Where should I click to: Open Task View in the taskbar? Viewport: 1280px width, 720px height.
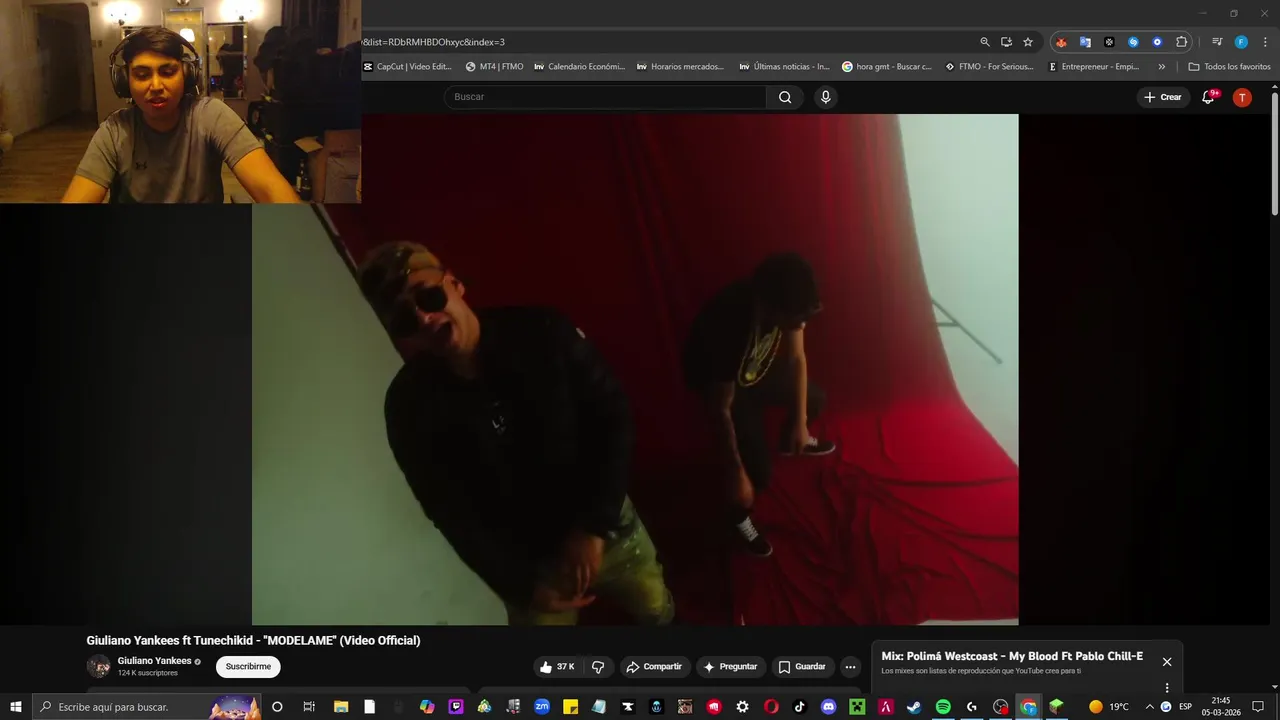pyautogui.click(x=309, y=707)
